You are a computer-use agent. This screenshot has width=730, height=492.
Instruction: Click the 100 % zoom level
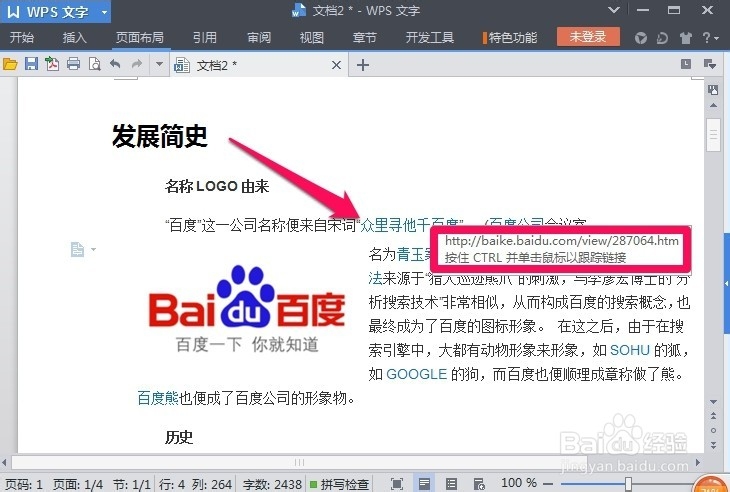tap(519, 483)
